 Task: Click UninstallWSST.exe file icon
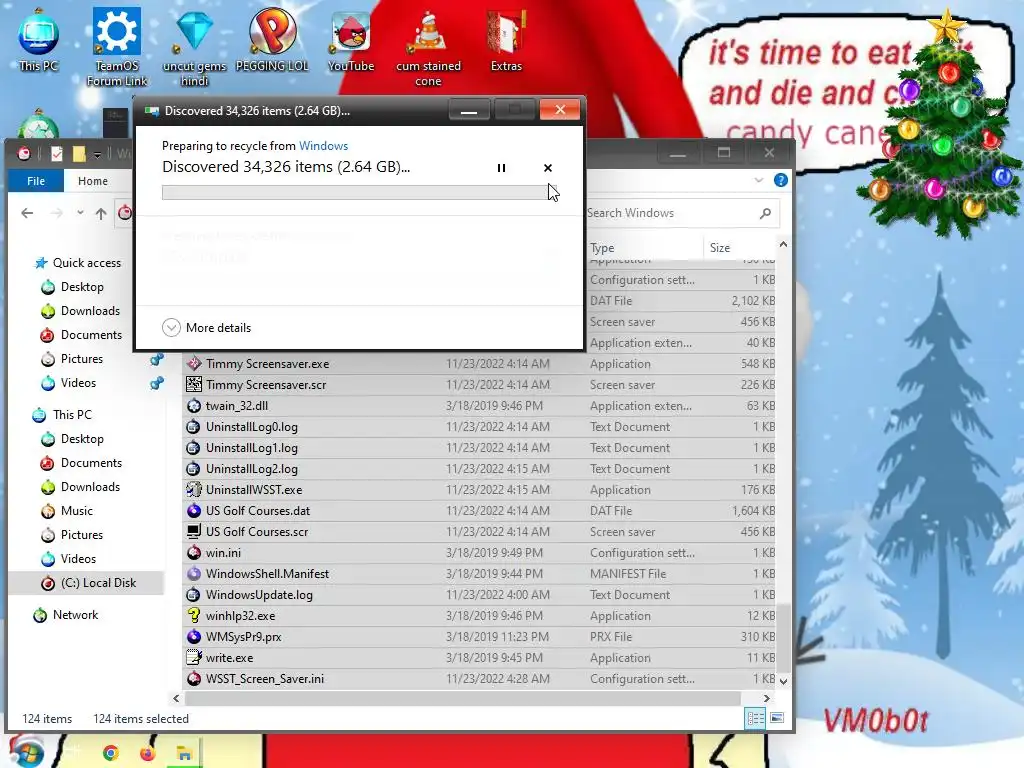coord(193,490)
